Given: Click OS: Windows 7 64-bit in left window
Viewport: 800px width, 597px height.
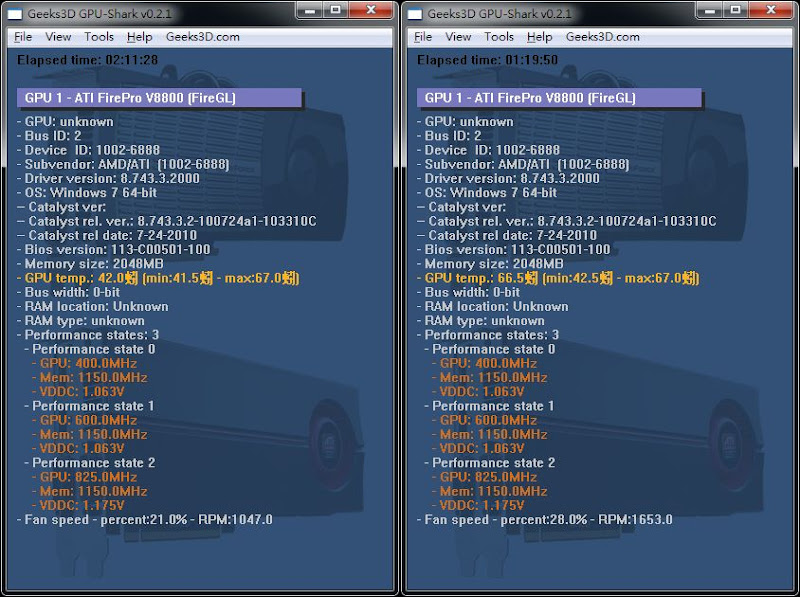Looking at the screenshot, I should pos(87,193).
